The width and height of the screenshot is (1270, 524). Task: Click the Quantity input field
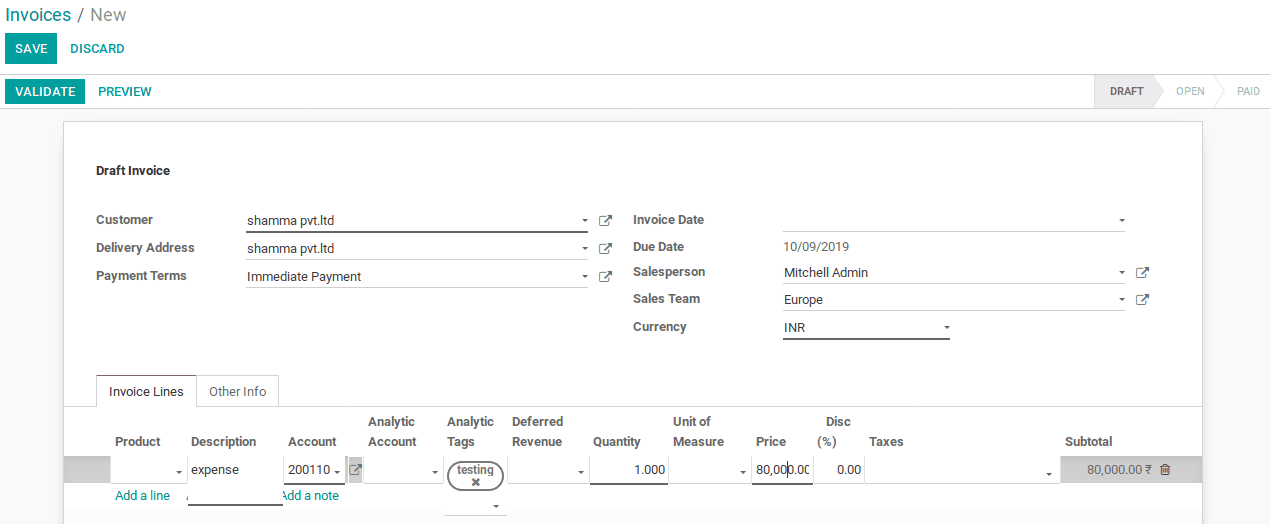pos(628,470)
